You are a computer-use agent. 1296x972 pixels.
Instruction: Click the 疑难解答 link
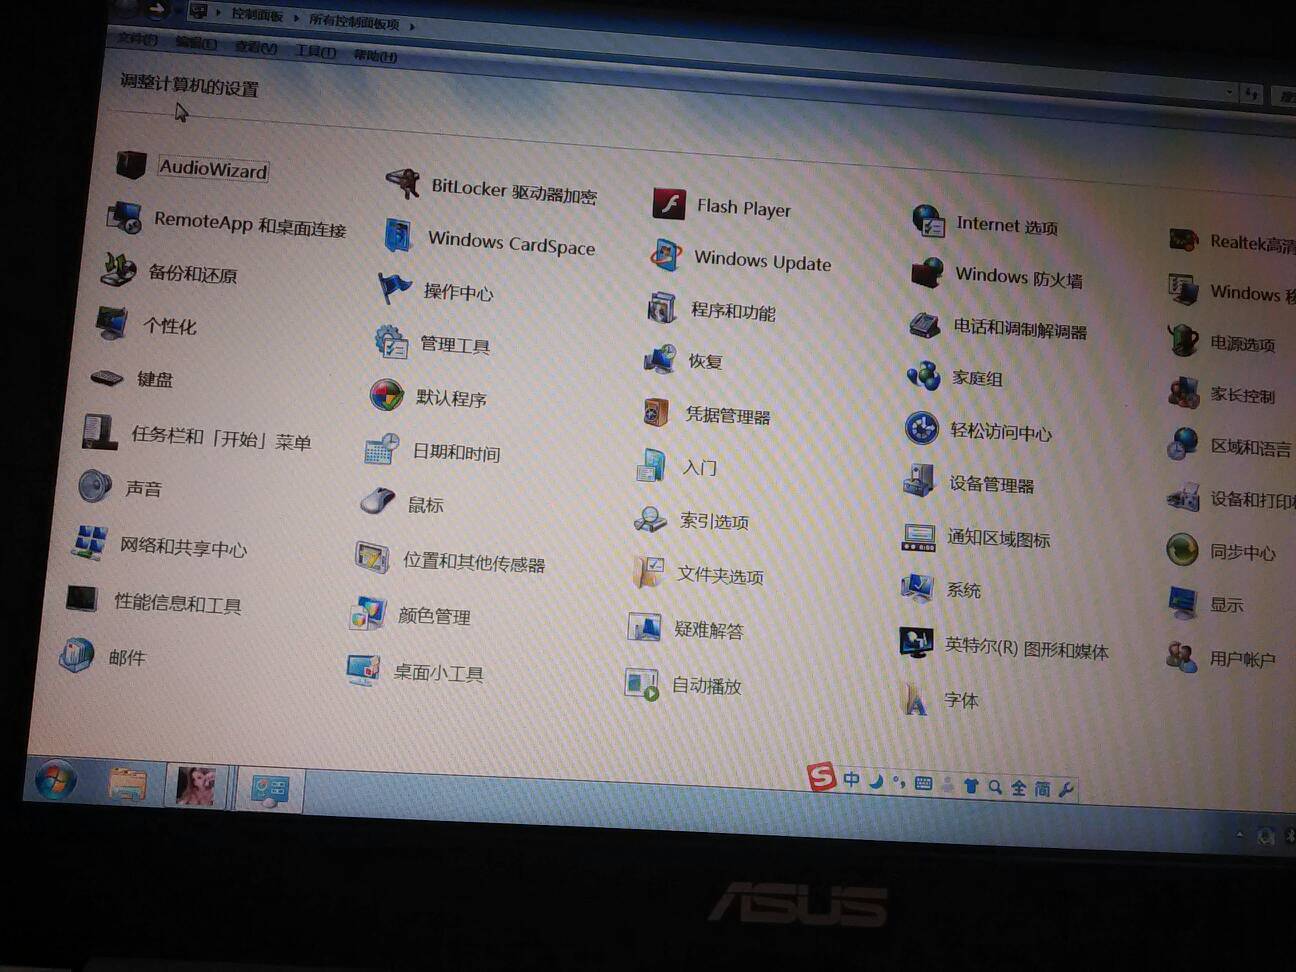point(709,629)
